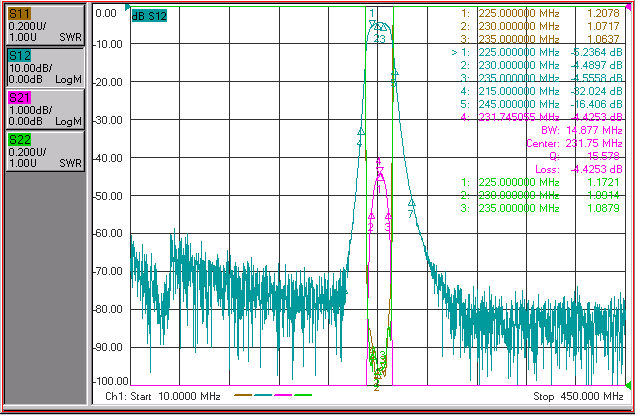Click magenta S21 marker 4 at peak
The height and width of the screenshot is (416, 635).
379,171
